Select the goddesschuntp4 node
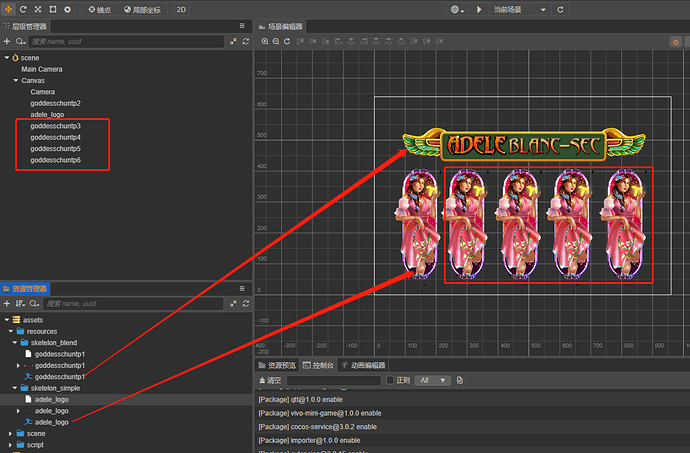Screen dimensions: 690x453 (x=55, y=137)
